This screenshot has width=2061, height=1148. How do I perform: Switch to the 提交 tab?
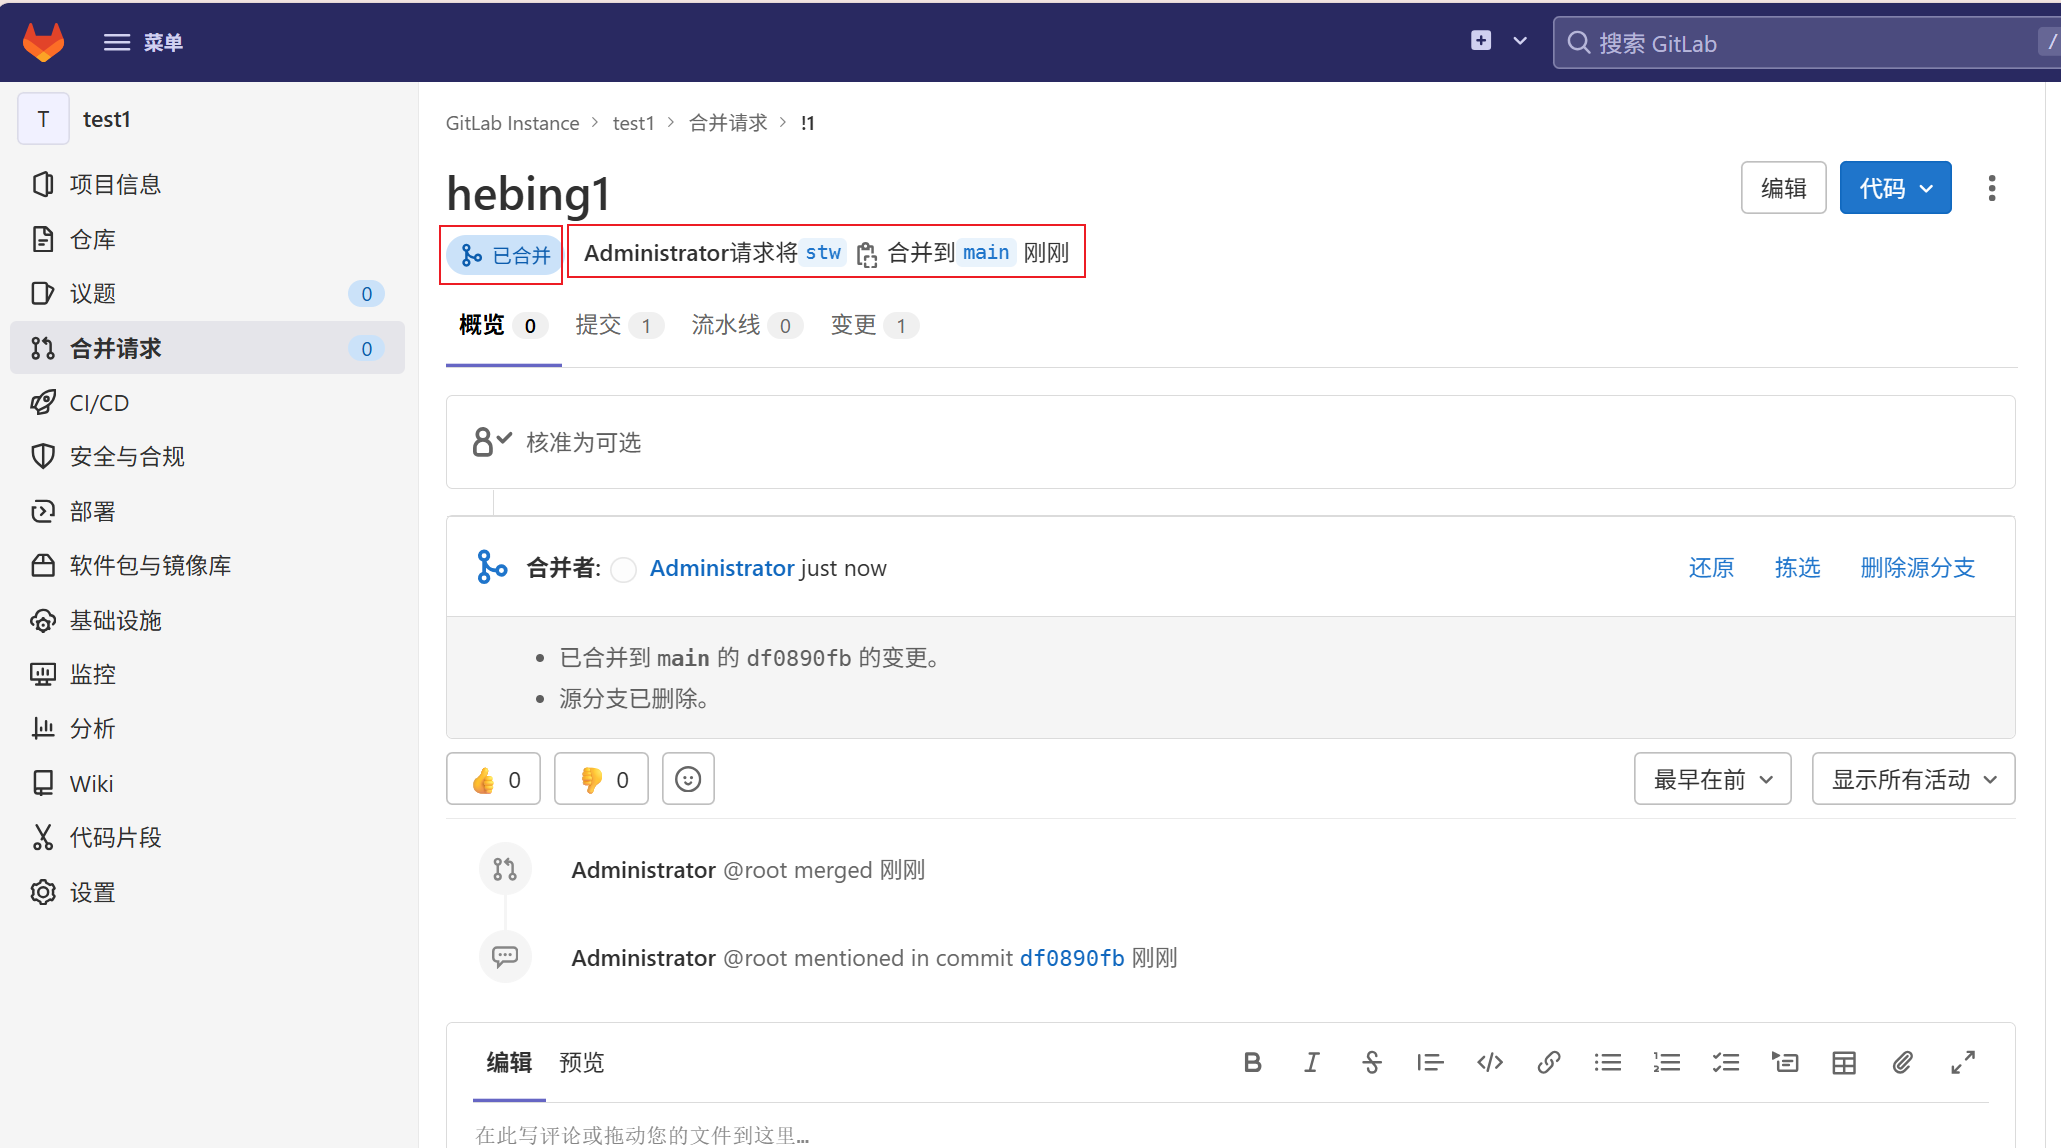point(617,325)
